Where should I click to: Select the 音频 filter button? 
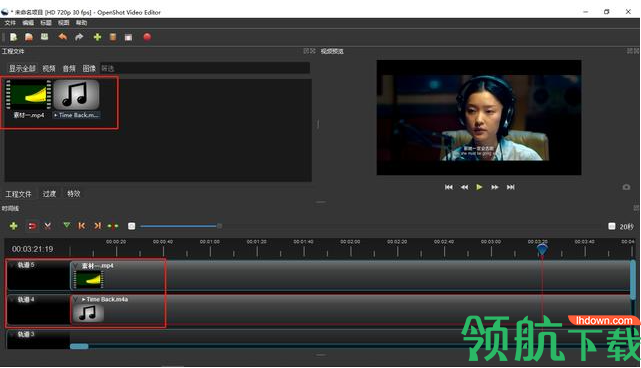pyautogui.click(x=69, y=68)
